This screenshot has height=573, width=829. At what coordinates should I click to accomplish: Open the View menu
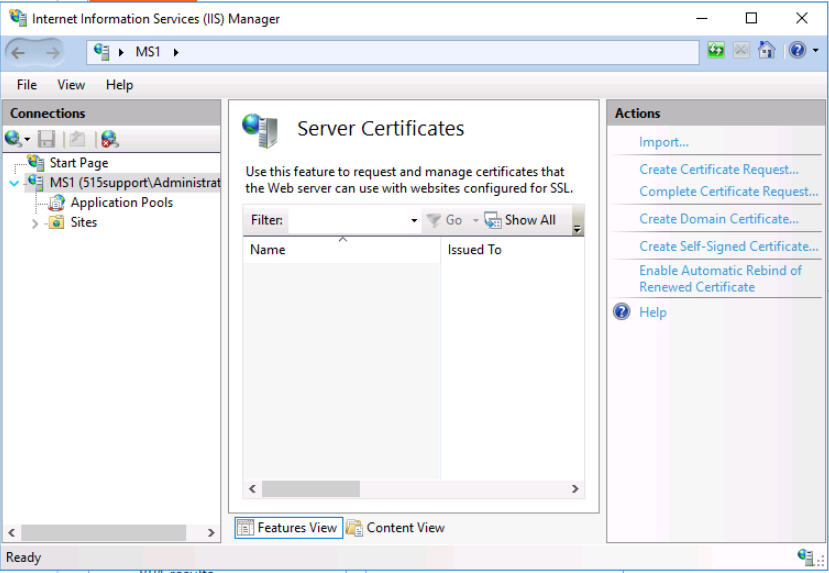71,85
